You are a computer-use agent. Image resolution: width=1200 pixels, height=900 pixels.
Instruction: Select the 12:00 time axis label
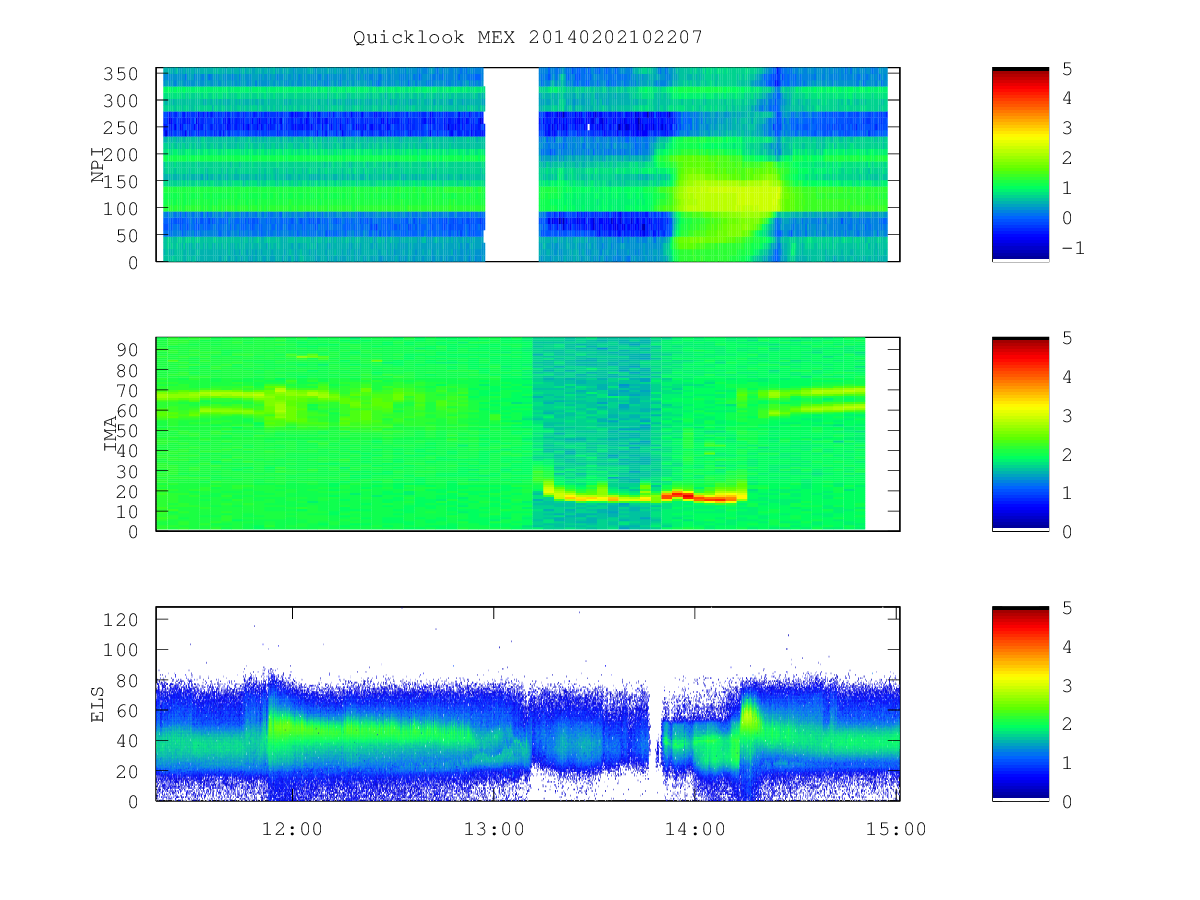292,828
